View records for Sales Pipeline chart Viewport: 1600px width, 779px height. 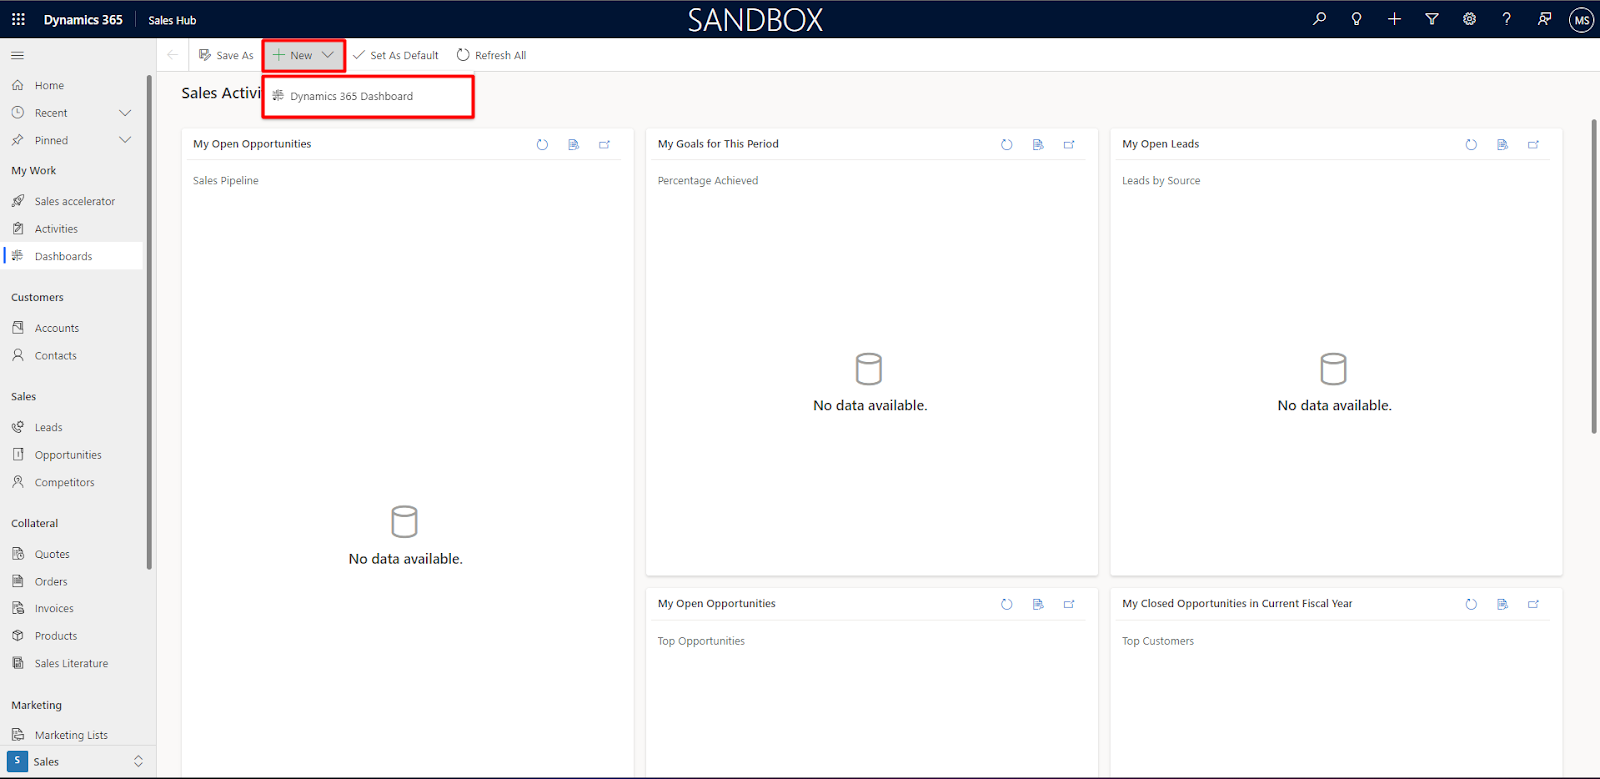pos(574,144)
